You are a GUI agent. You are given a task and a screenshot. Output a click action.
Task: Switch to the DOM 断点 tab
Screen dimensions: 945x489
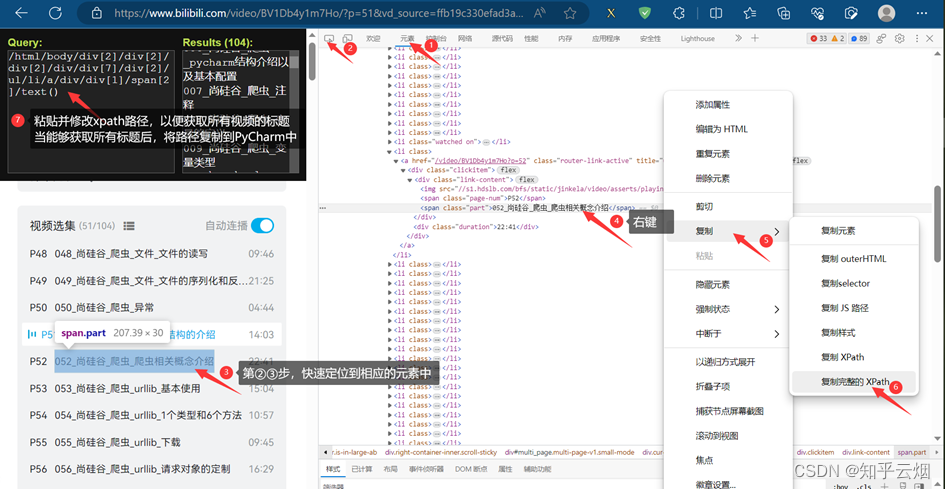(x=471, y=469)
